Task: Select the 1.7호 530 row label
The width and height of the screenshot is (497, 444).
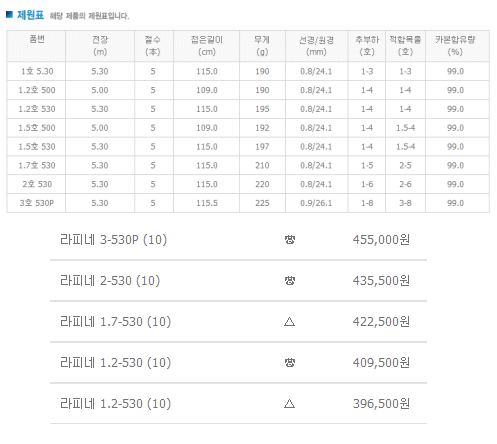Action: [x=36, y=165]
